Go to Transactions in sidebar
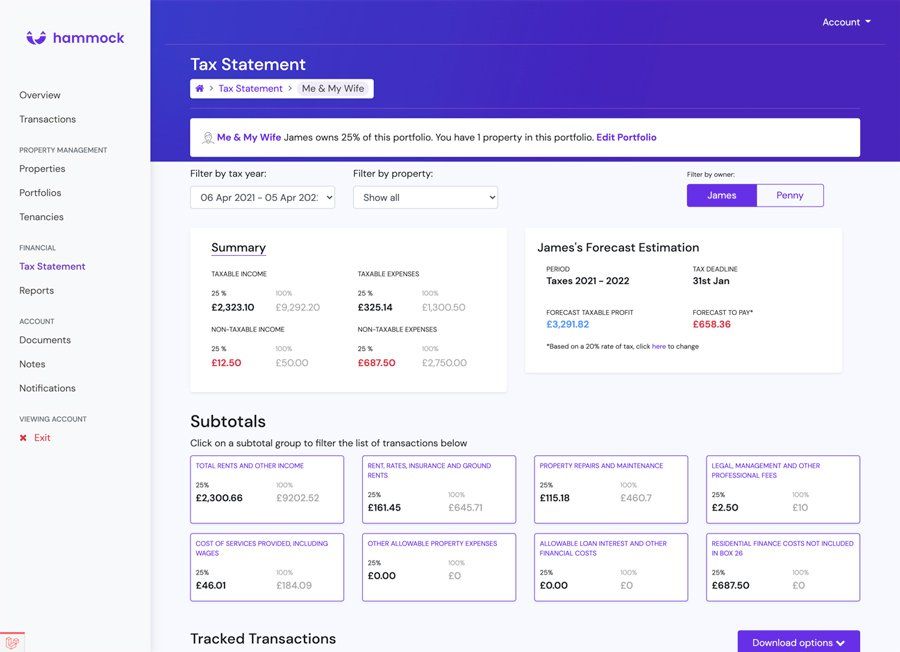 pos(48,119)
